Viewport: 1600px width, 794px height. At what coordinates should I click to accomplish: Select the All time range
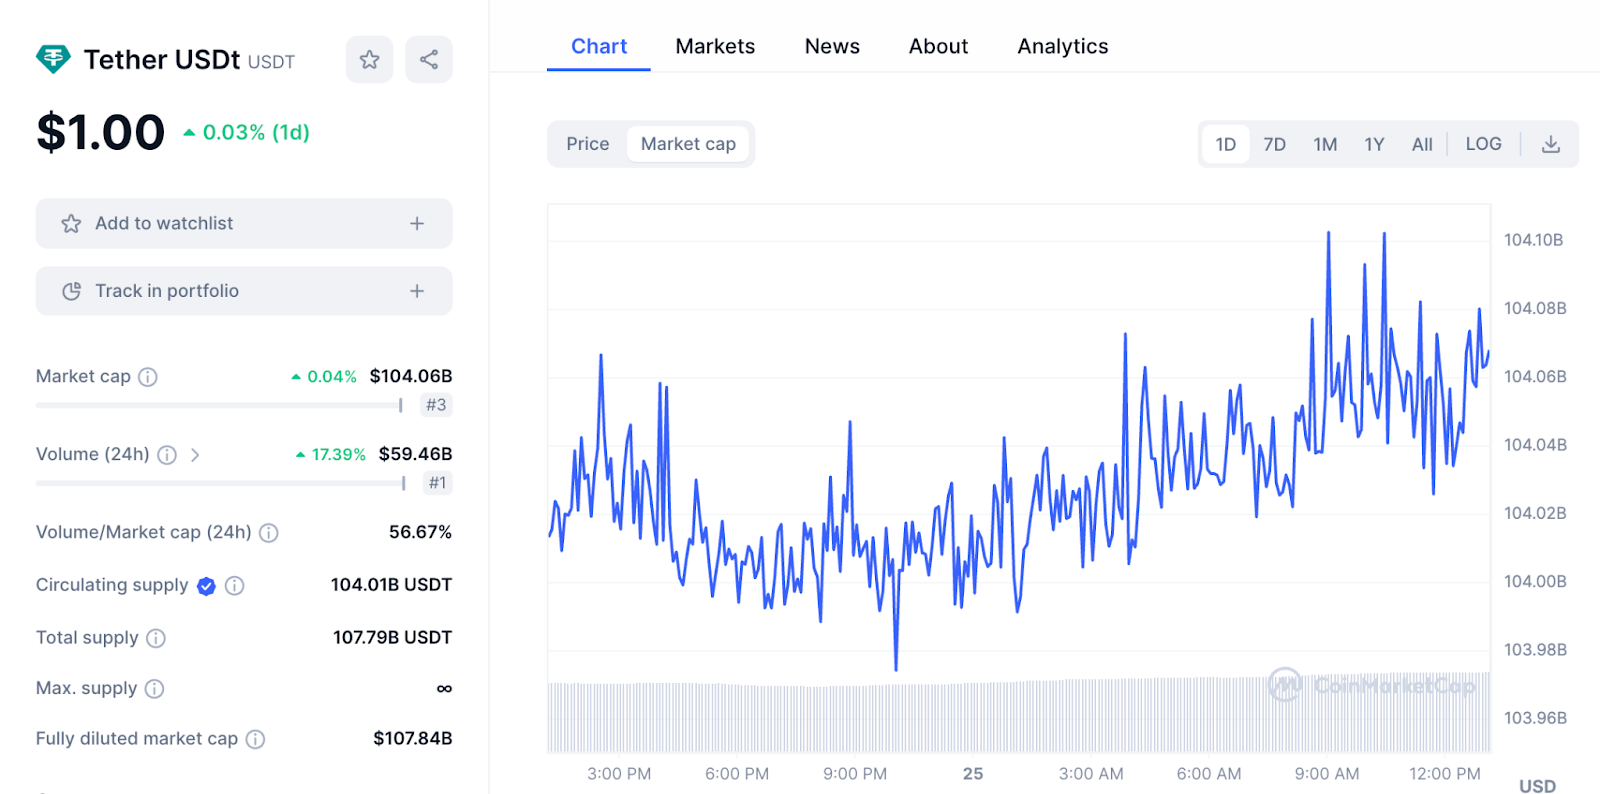click(x=1422, y=144)
